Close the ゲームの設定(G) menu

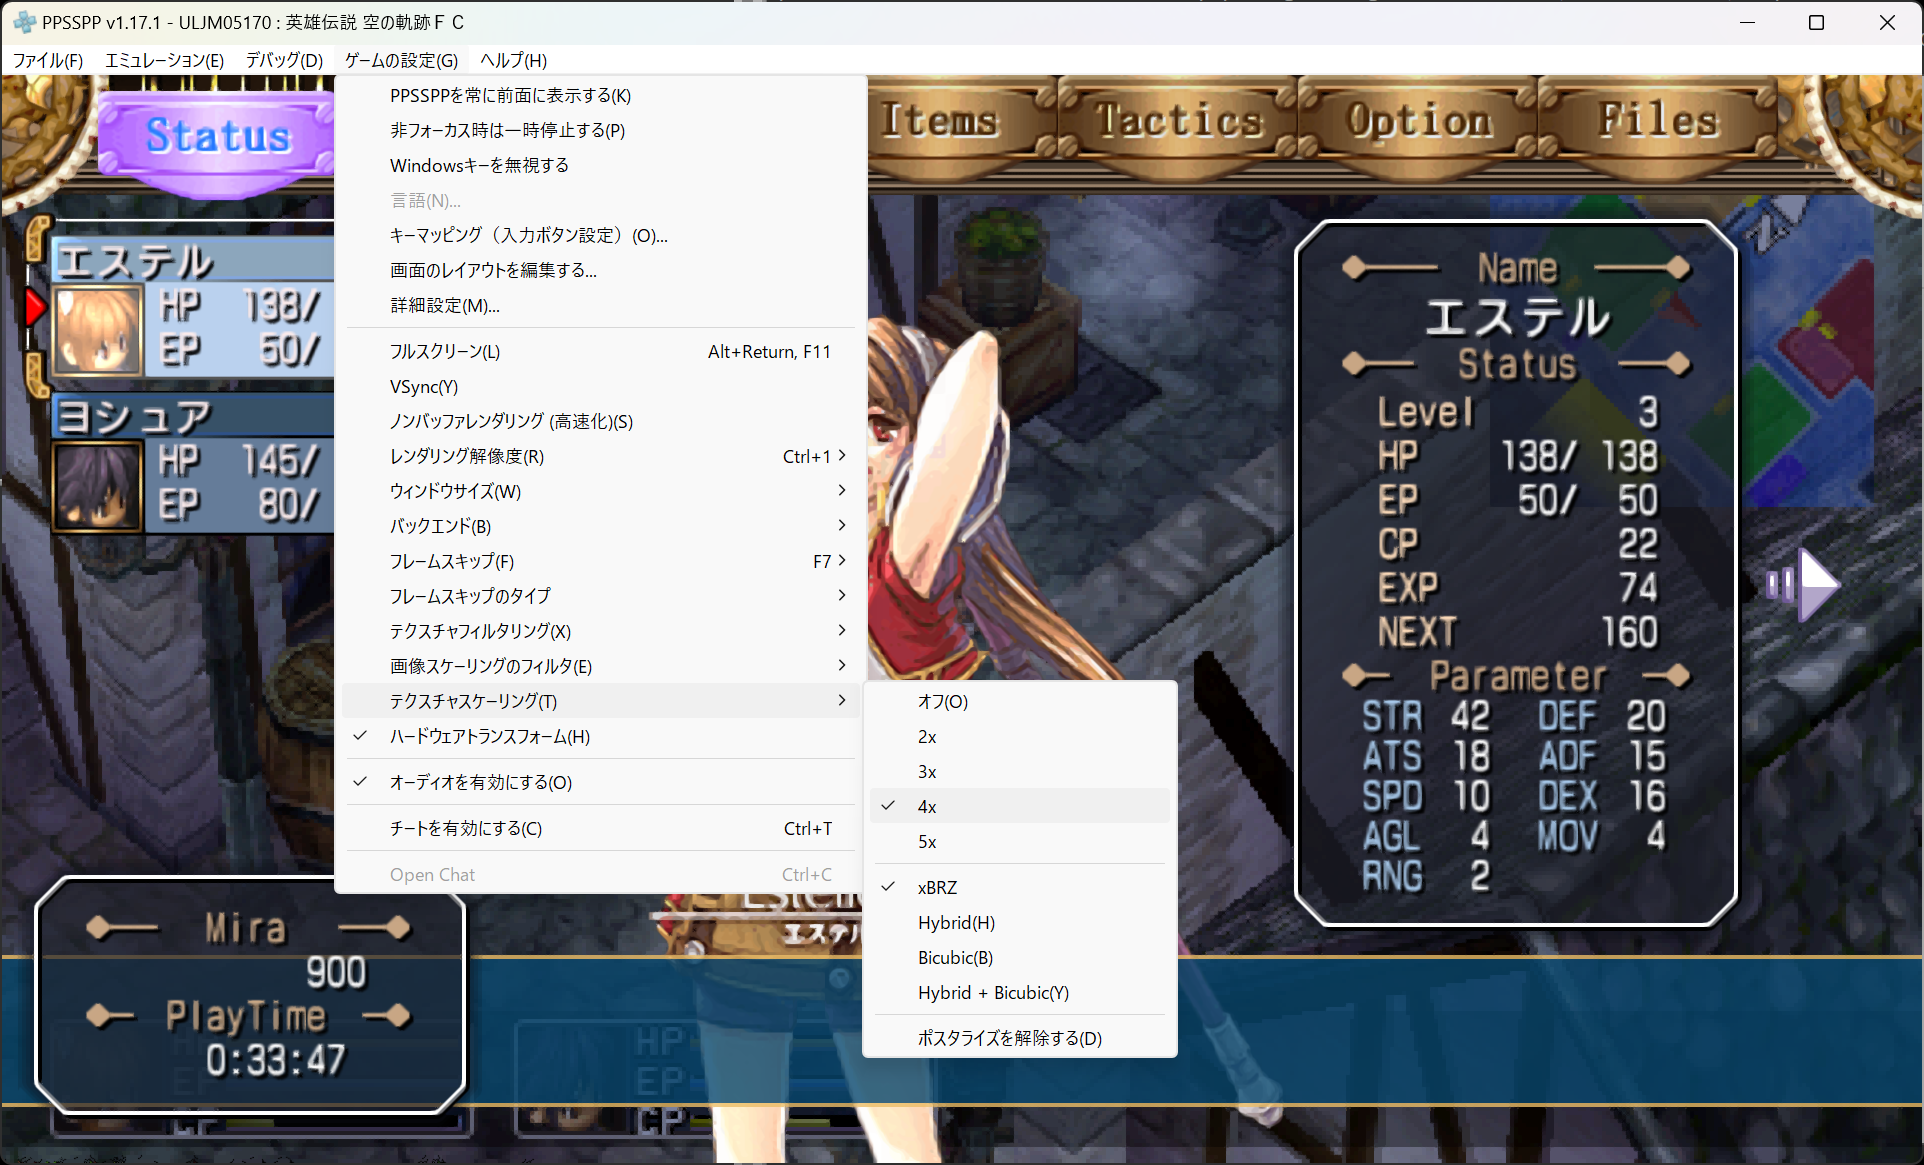401,60
